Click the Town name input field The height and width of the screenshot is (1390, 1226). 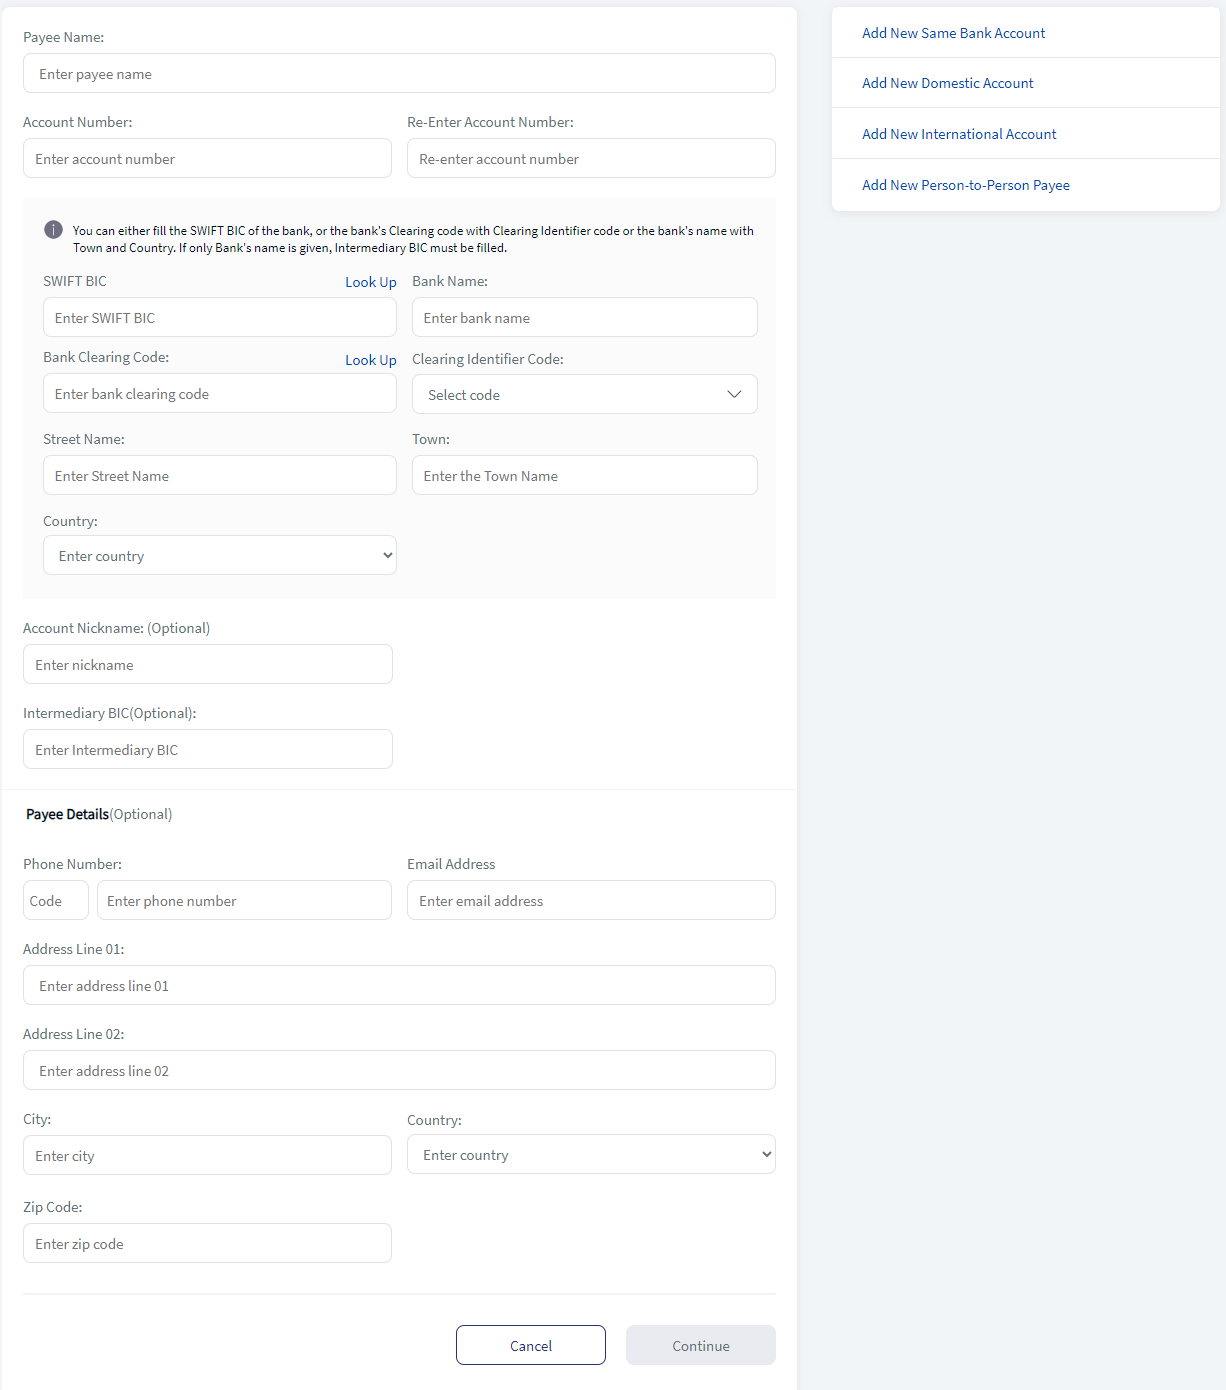click(x=585, y=475)
